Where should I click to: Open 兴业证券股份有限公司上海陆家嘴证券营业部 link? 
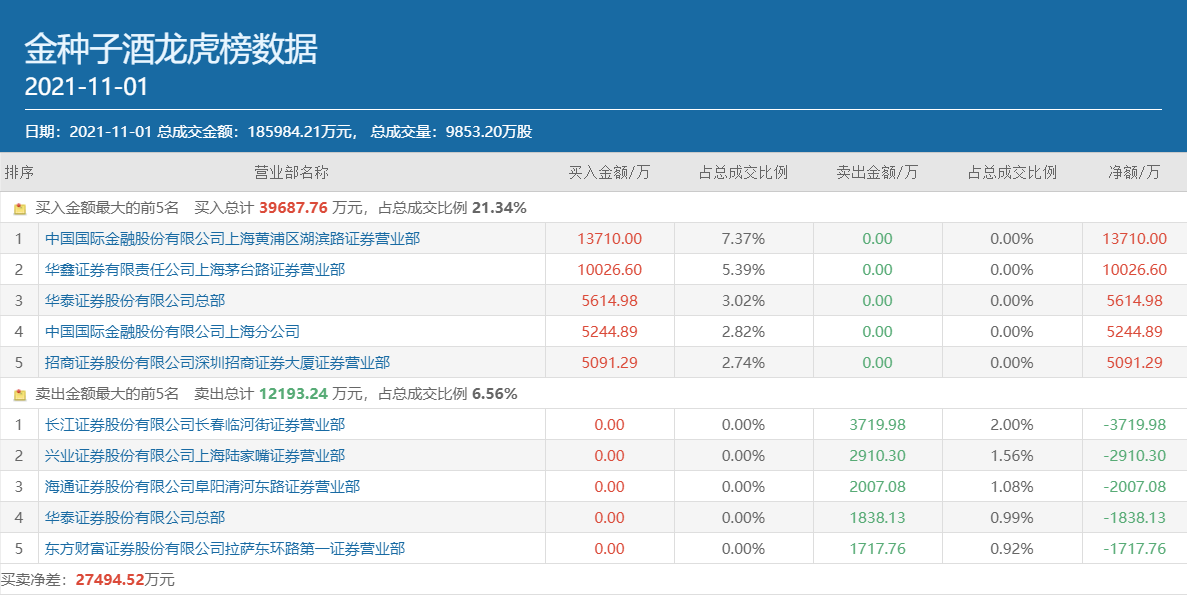tap(195, 456)
